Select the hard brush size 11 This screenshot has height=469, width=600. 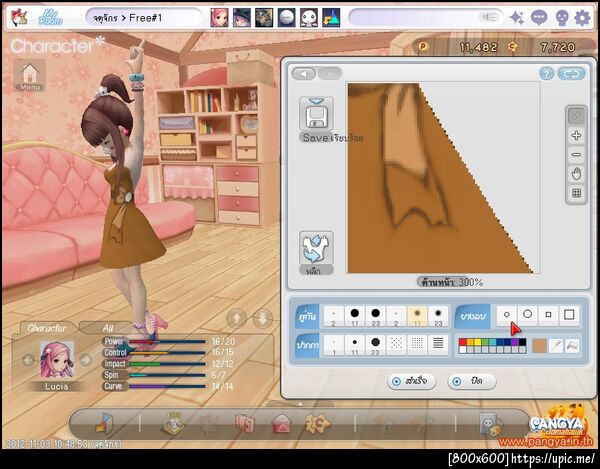(x=355, y=316)
